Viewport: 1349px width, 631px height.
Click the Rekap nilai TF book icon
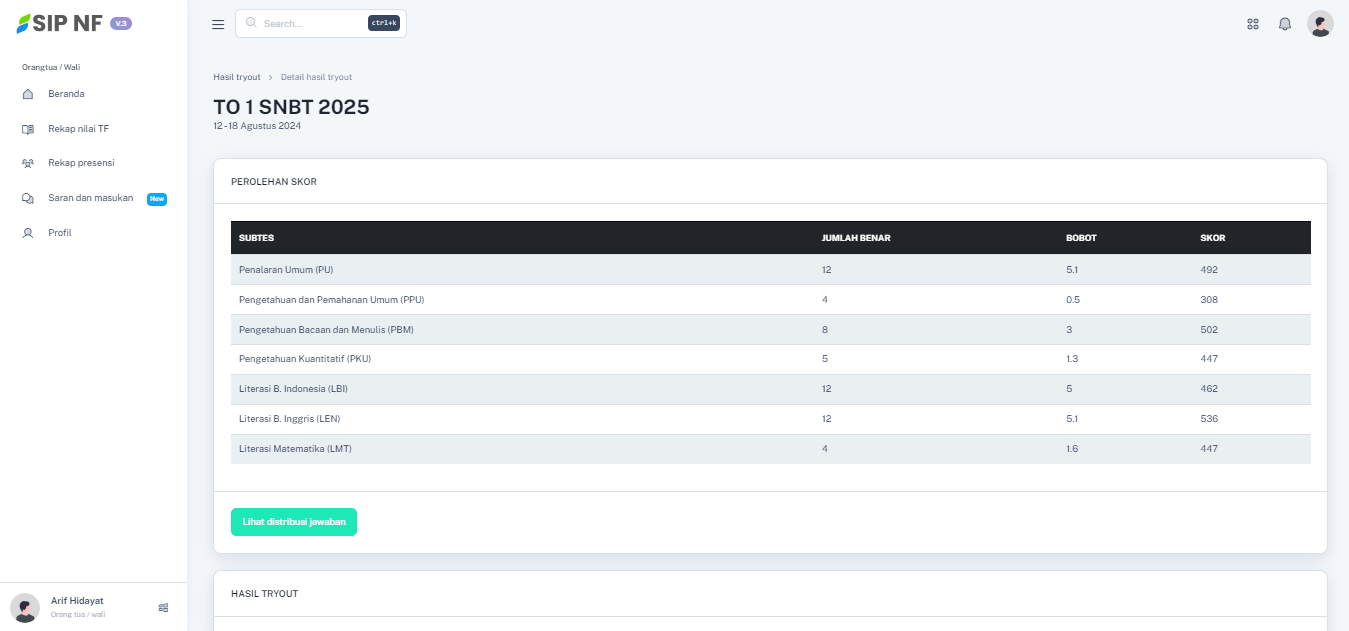point(28,129)
